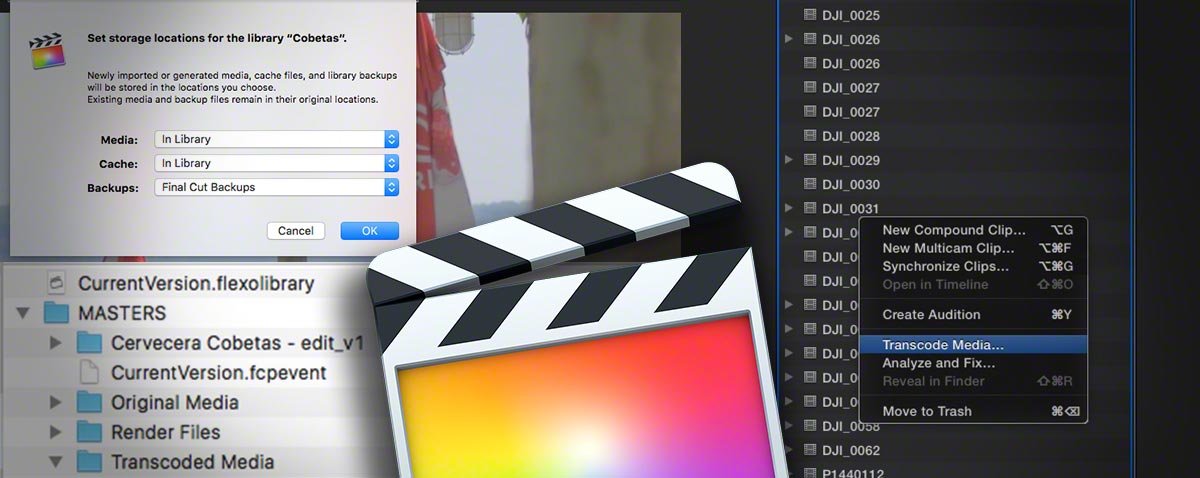Select the CurrentVersion.fcpevent file name
The image size is (1200, 478).
pyautogui.click(x=219, y=374)
